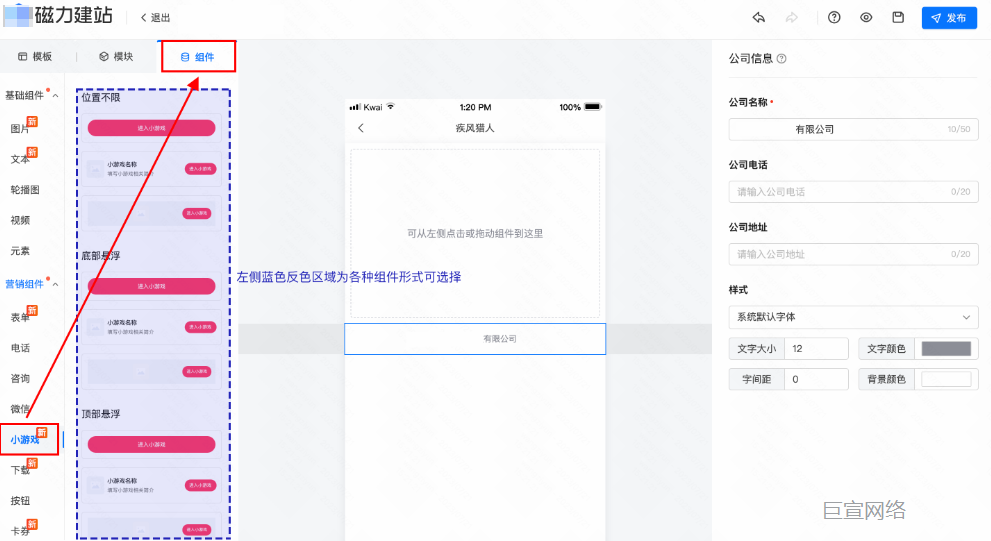Click the save disk icon
The height and width of the screenshot is (541, 991).
click(x=898, y=18)
